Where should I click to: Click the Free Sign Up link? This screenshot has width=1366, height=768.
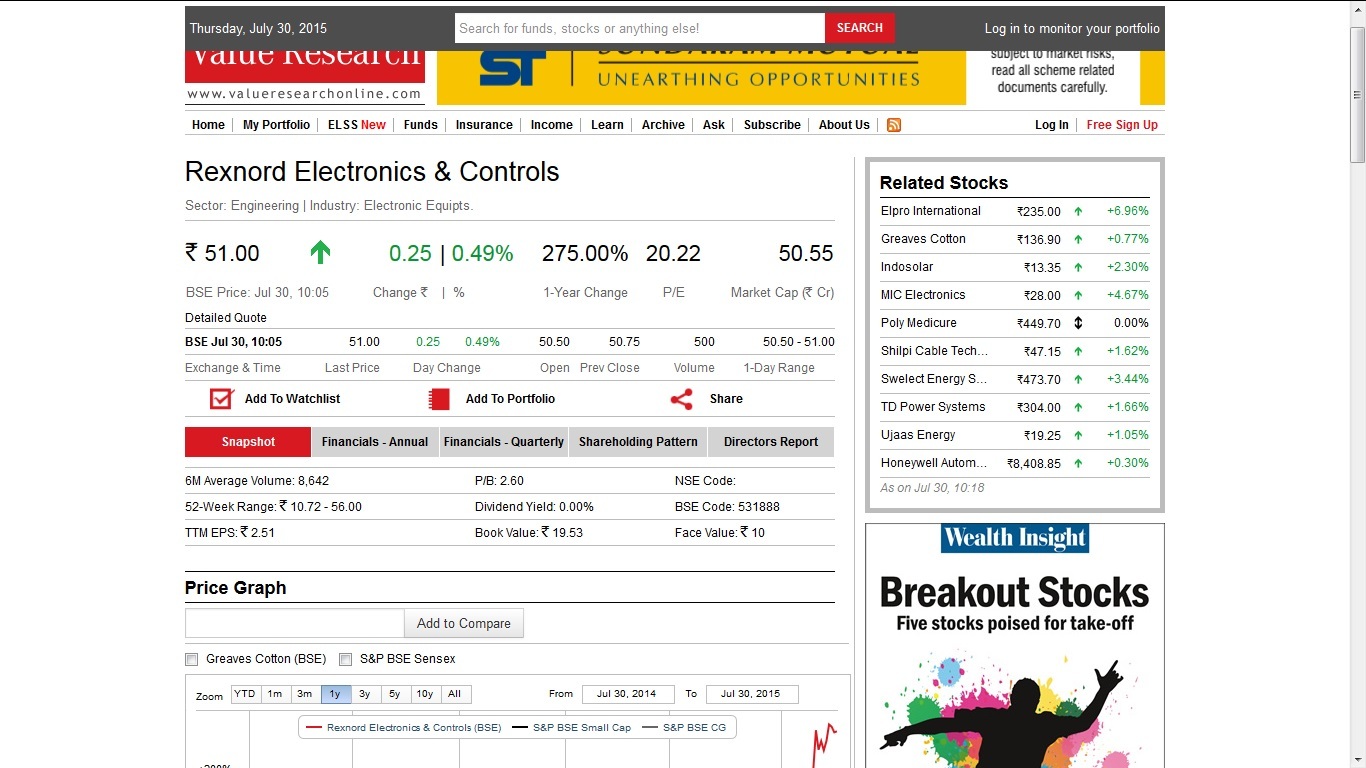pyautogui.click(x=1122, y=125)
